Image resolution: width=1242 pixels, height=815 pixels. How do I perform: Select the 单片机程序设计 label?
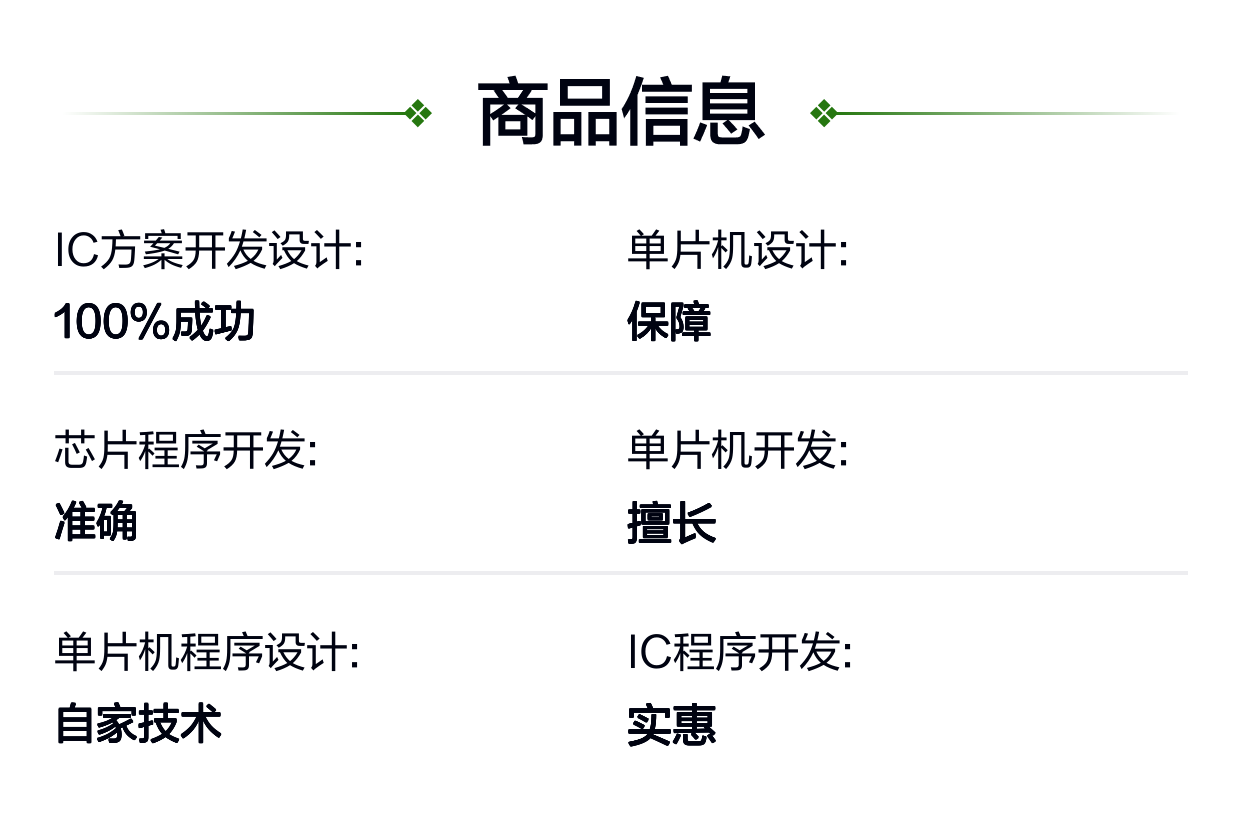tap(207, 654)
